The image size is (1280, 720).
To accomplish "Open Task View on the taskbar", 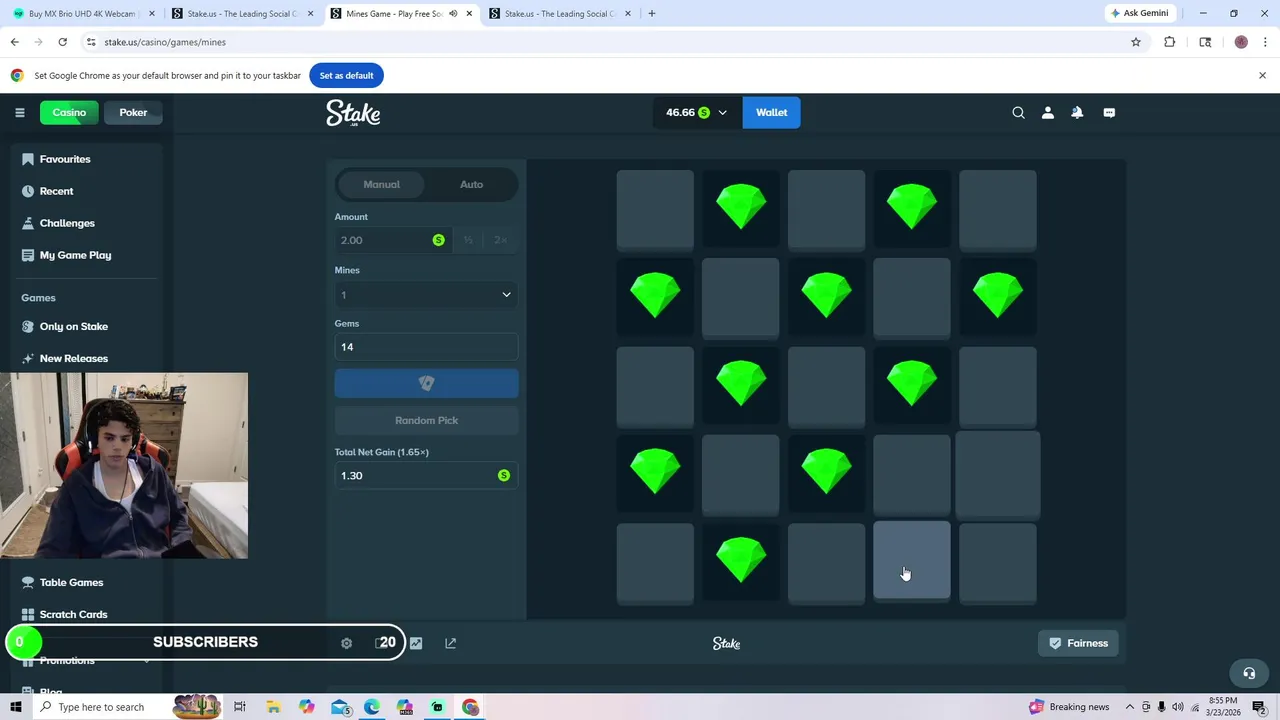I will [240, 707].
